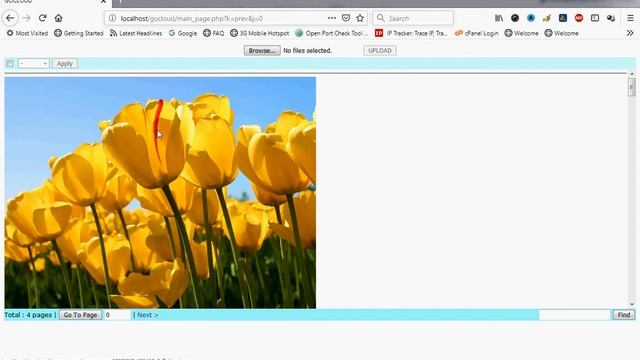Click Browse to choose a file

(x=262, y=51)
